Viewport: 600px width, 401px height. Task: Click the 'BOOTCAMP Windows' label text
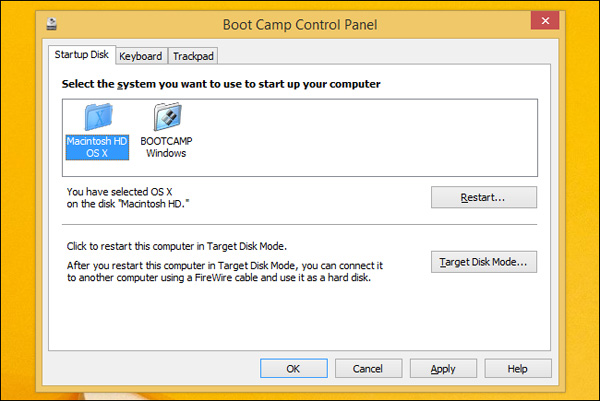pyautogui.click(x=166, y=147)
